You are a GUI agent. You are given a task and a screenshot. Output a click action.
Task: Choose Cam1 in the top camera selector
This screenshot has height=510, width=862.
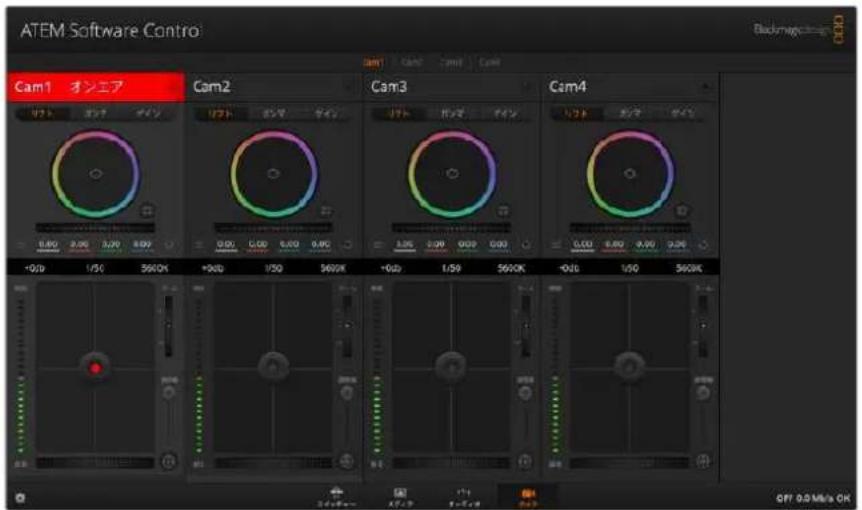pos(373,63)
